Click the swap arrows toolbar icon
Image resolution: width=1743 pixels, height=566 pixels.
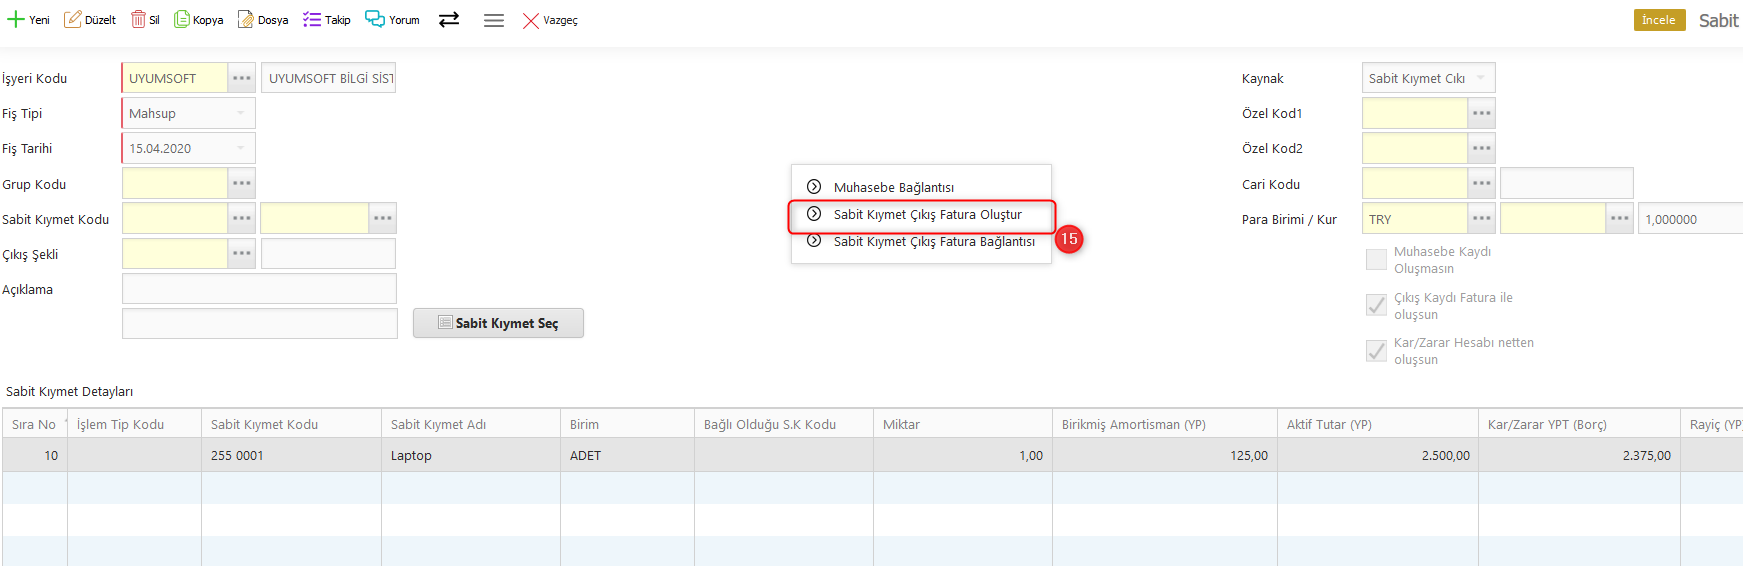coord(449,20)
